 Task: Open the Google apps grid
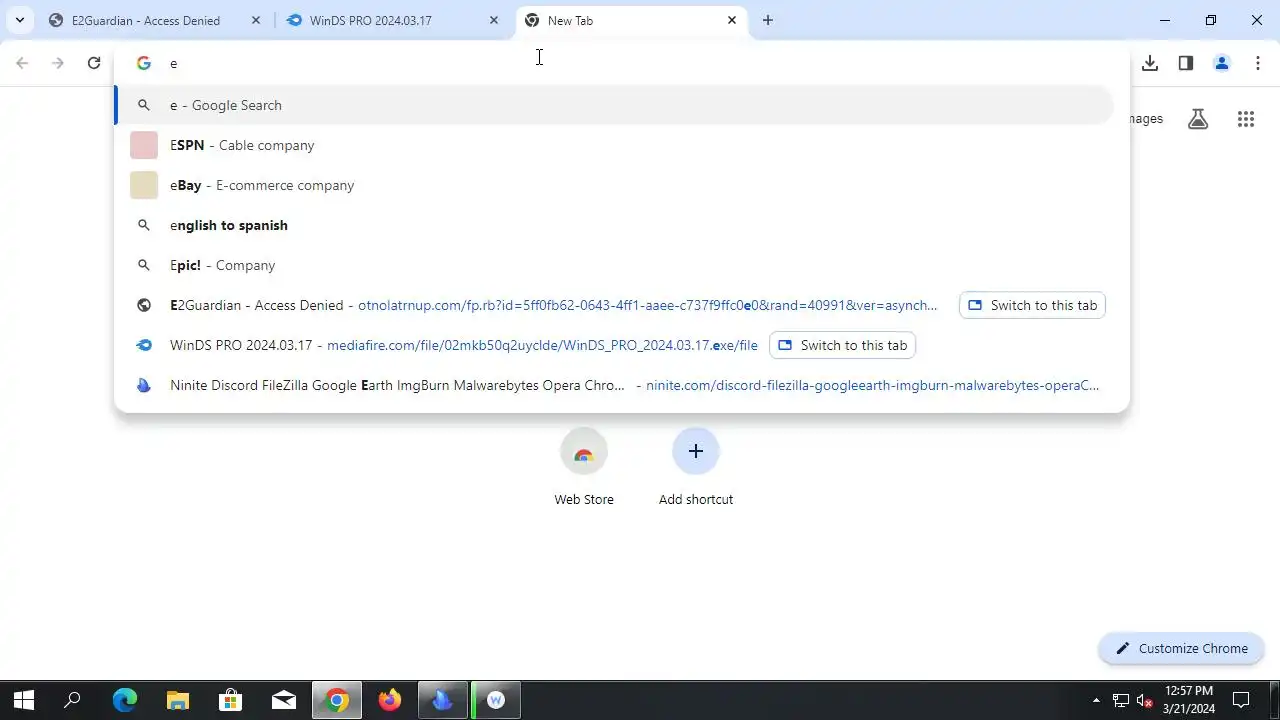point(1246,119)
